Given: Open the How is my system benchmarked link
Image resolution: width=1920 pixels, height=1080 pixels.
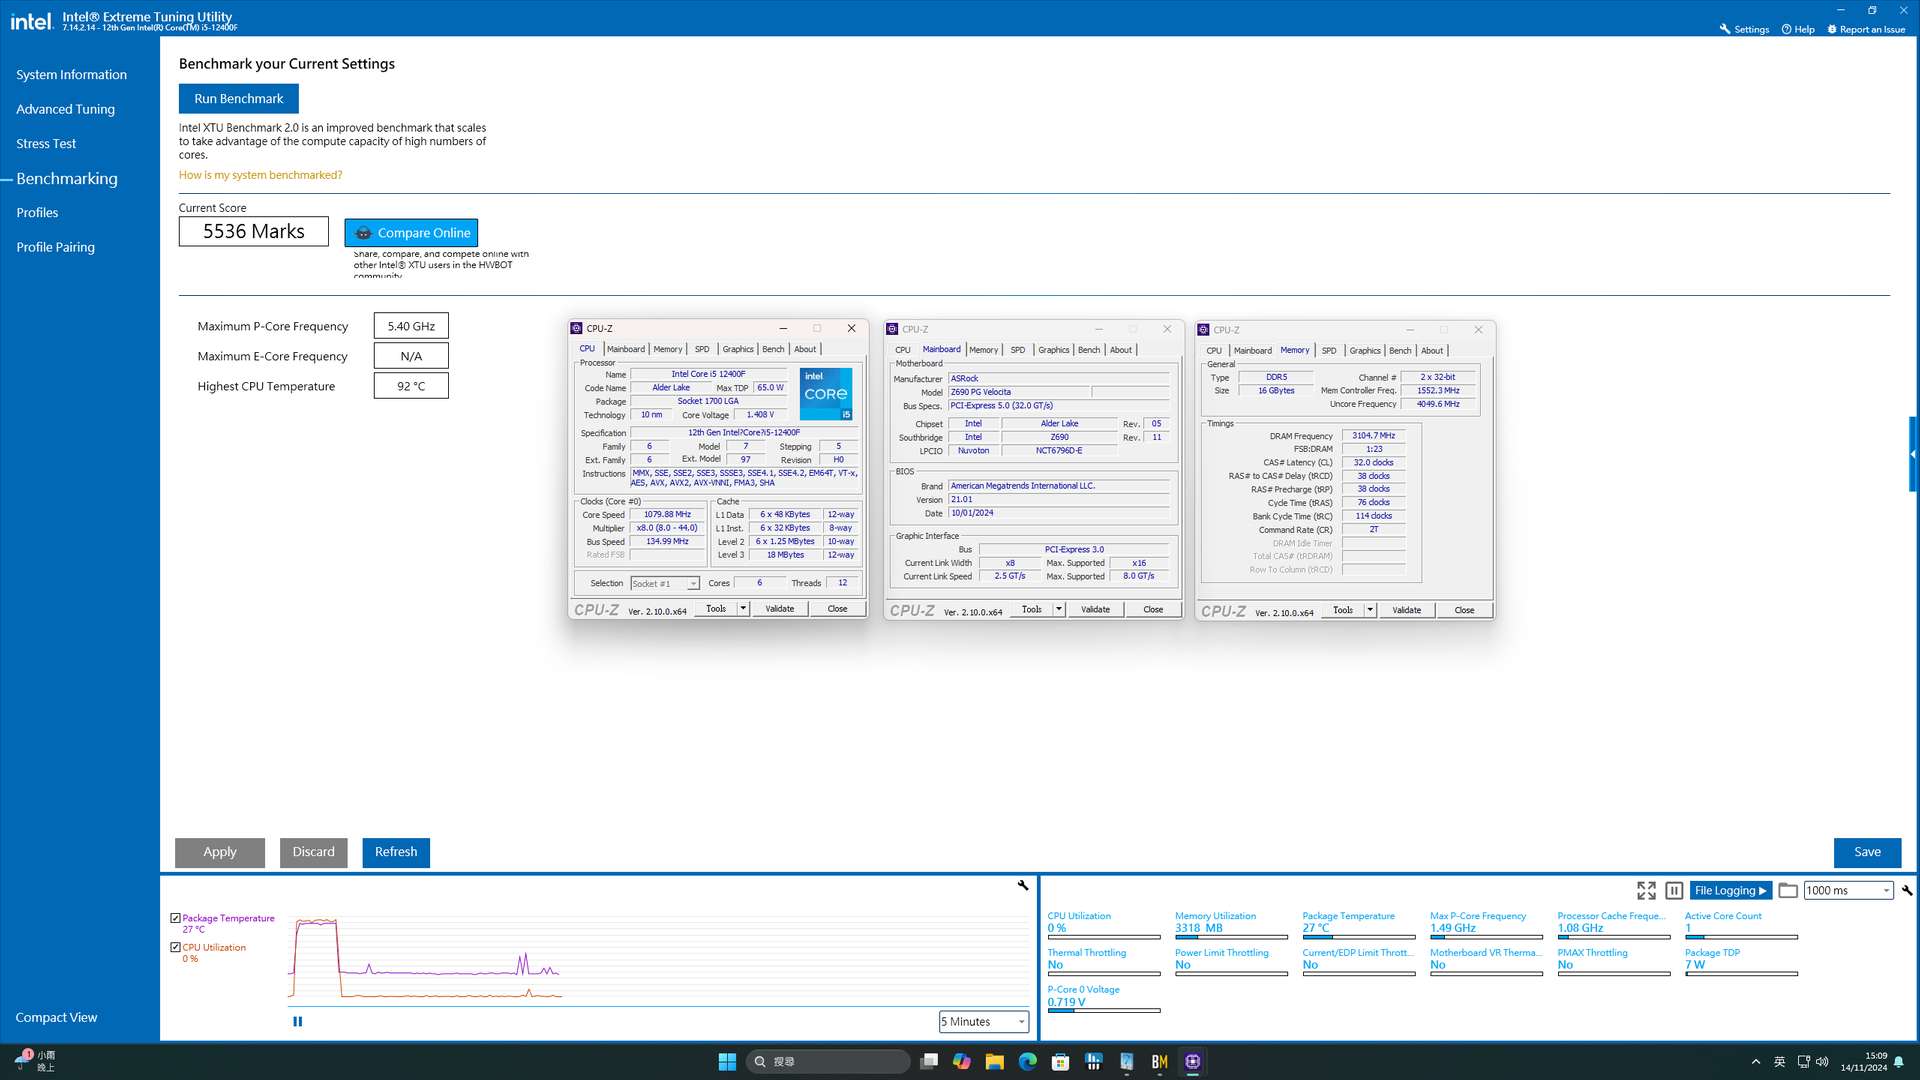Looking at the screenshot, I should pos(260,175).
